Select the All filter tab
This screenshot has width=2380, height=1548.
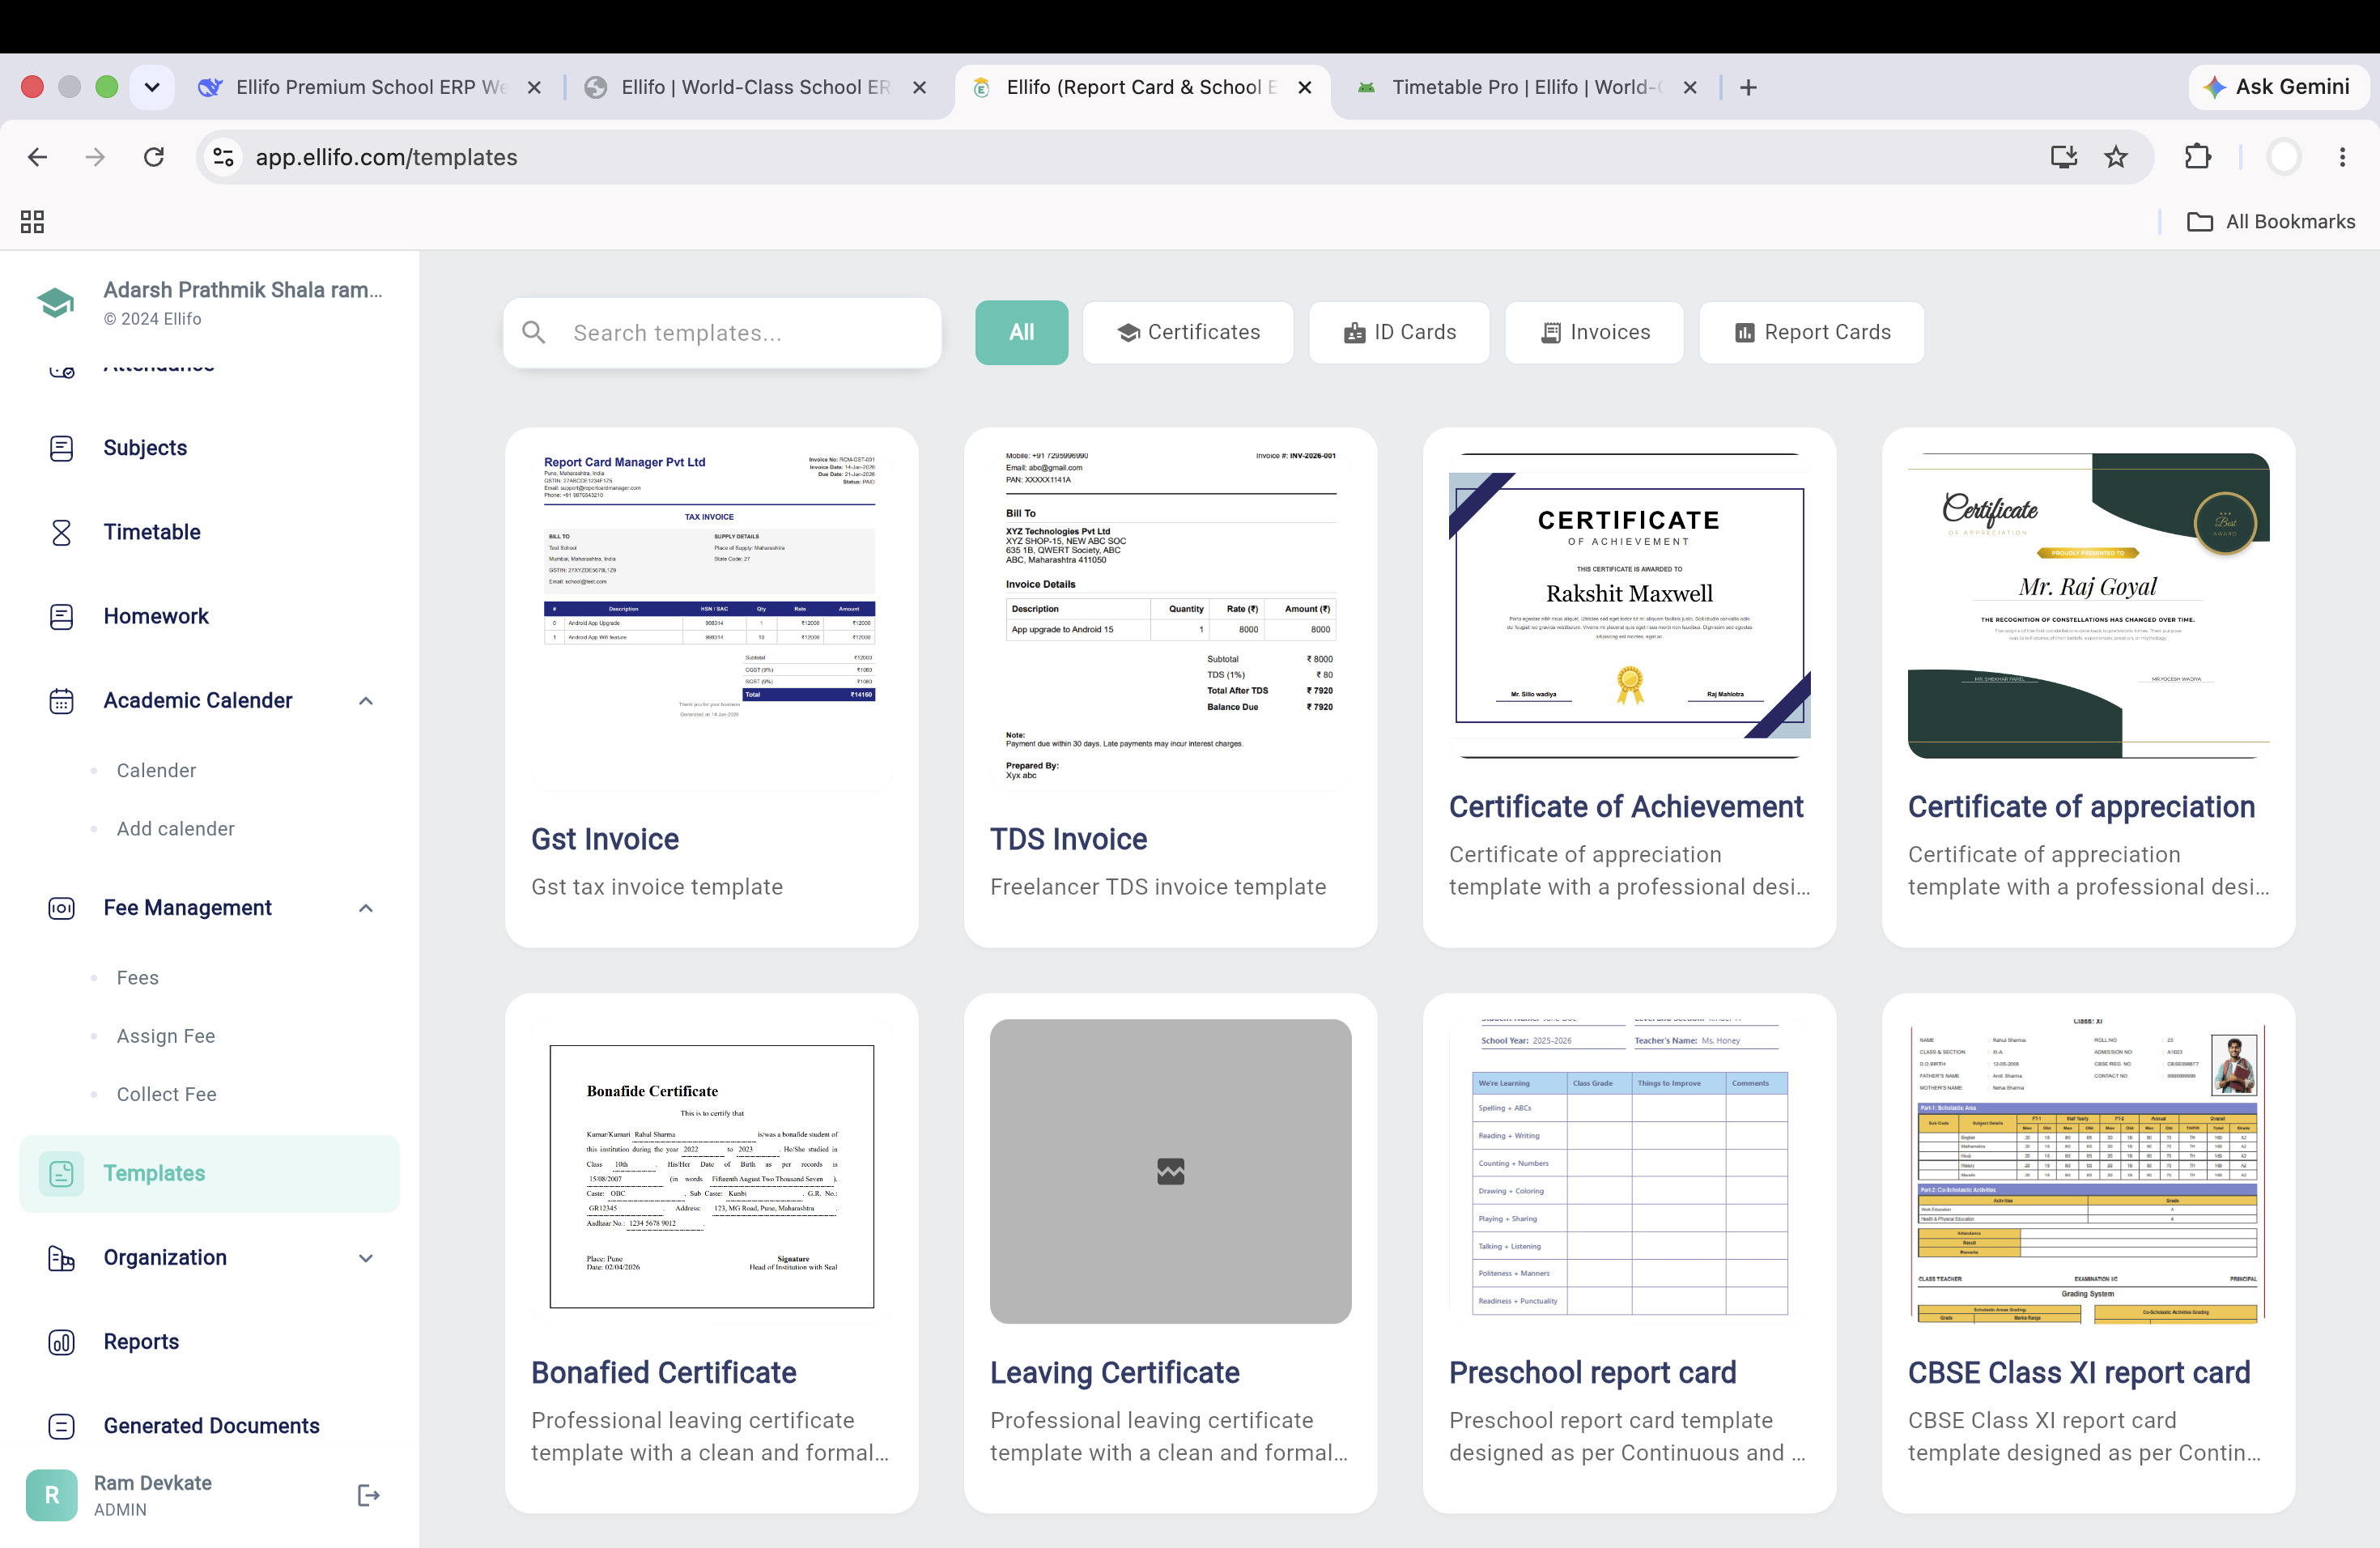1021,332
